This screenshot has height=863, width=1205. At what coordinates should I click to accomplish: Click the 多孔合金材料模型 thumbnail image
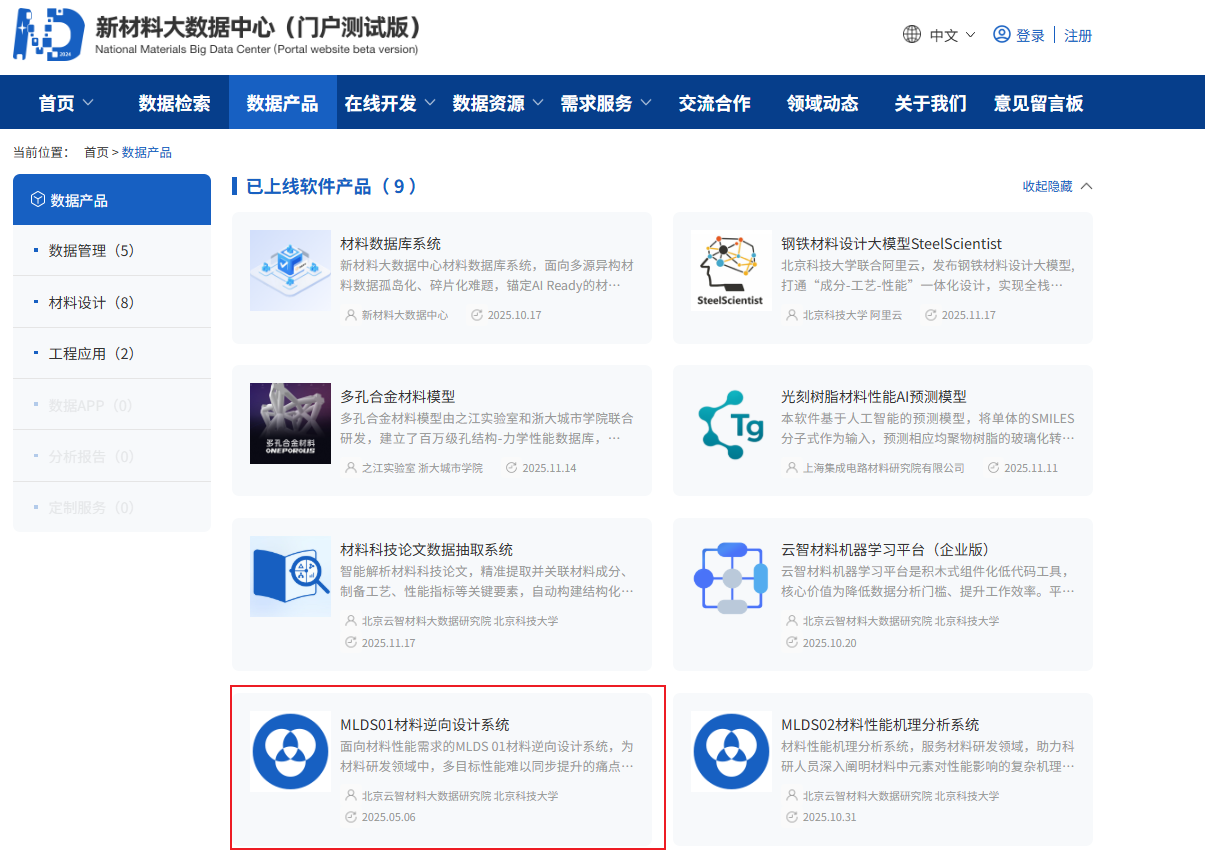point(290,423)
